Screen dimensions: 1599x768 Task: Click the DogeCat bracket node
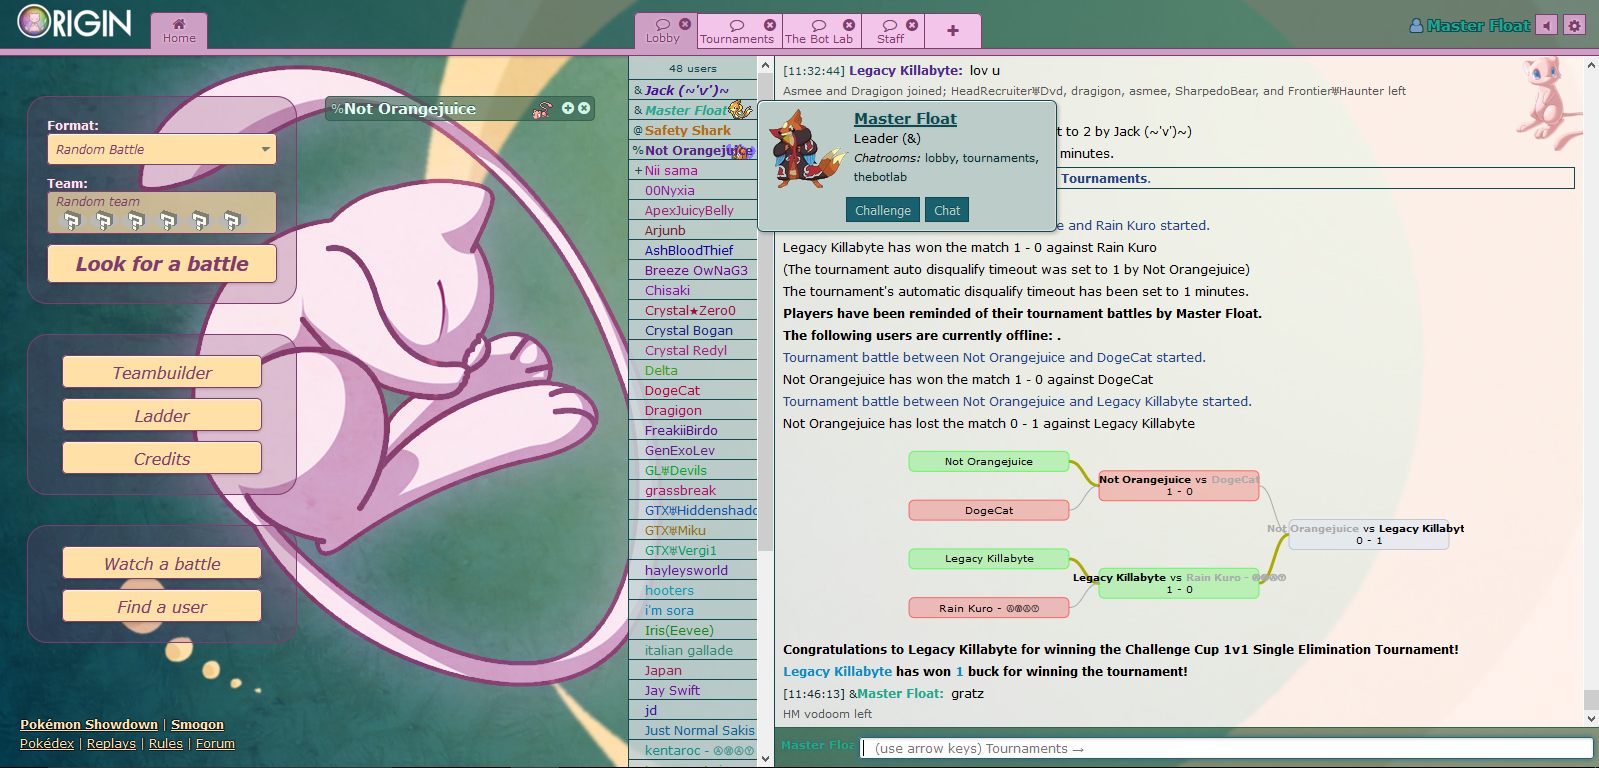click(x=989, y=510)
